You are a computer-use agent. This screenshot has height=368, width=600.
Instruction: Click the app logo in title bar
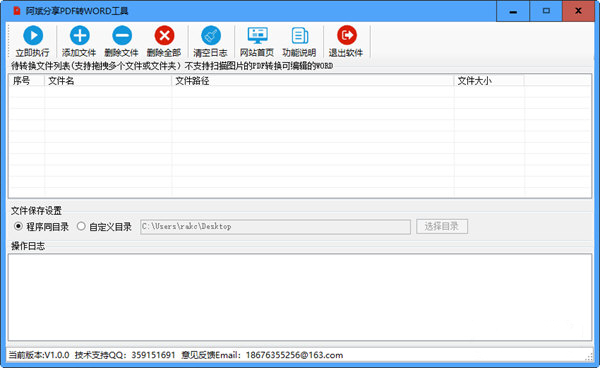[16, 11]
